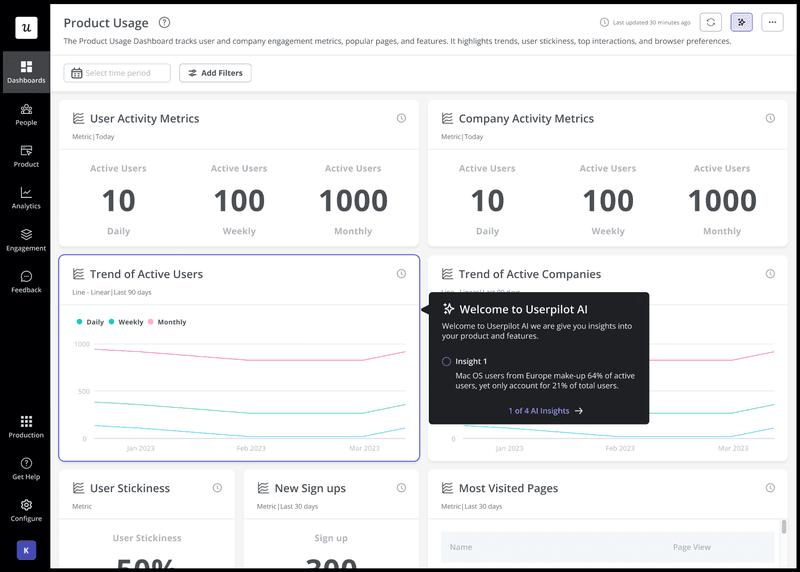Switch the Production environment selector
This screenshot has width=800, height=572.
pyautogui.click(x=26, y=427)
